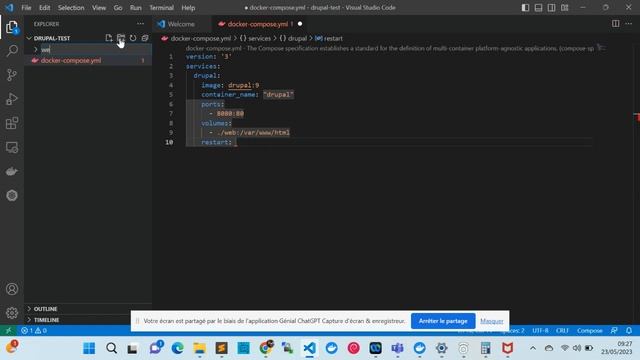This screenshot has height=360, width=640.
Task: Open the Run and Debug view
Action: (12, 99)
